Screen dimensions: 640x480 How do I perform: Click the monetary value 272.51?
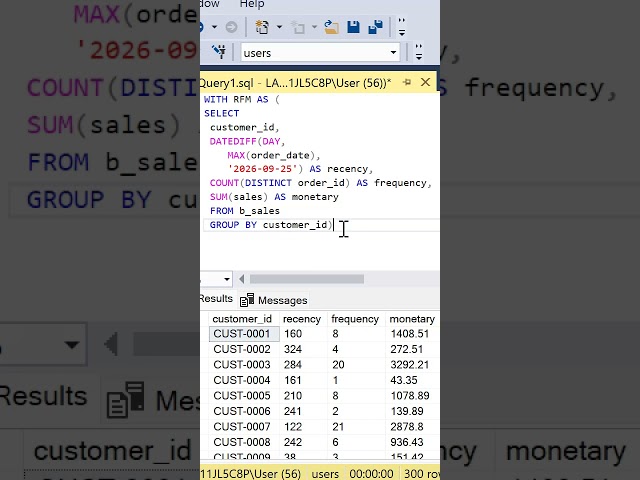pyautogui.click(x=406, y=349)
